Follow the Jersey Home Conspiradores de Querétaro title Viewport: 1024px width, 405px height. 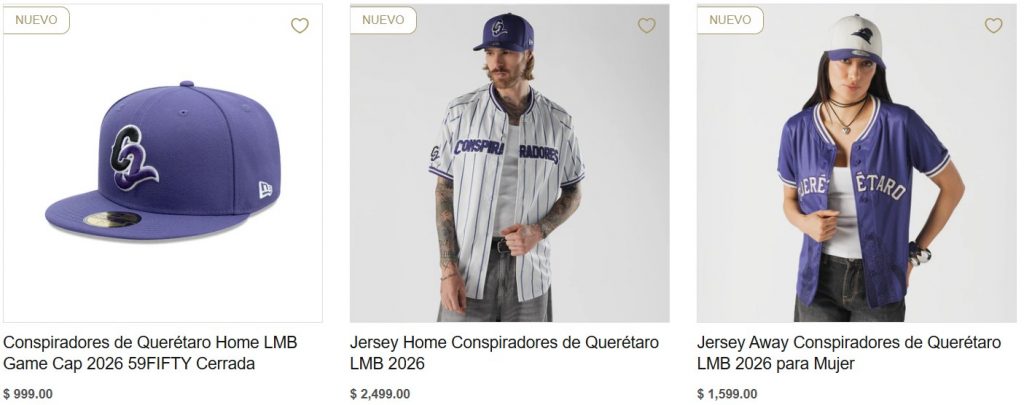[x=504, y=353]
